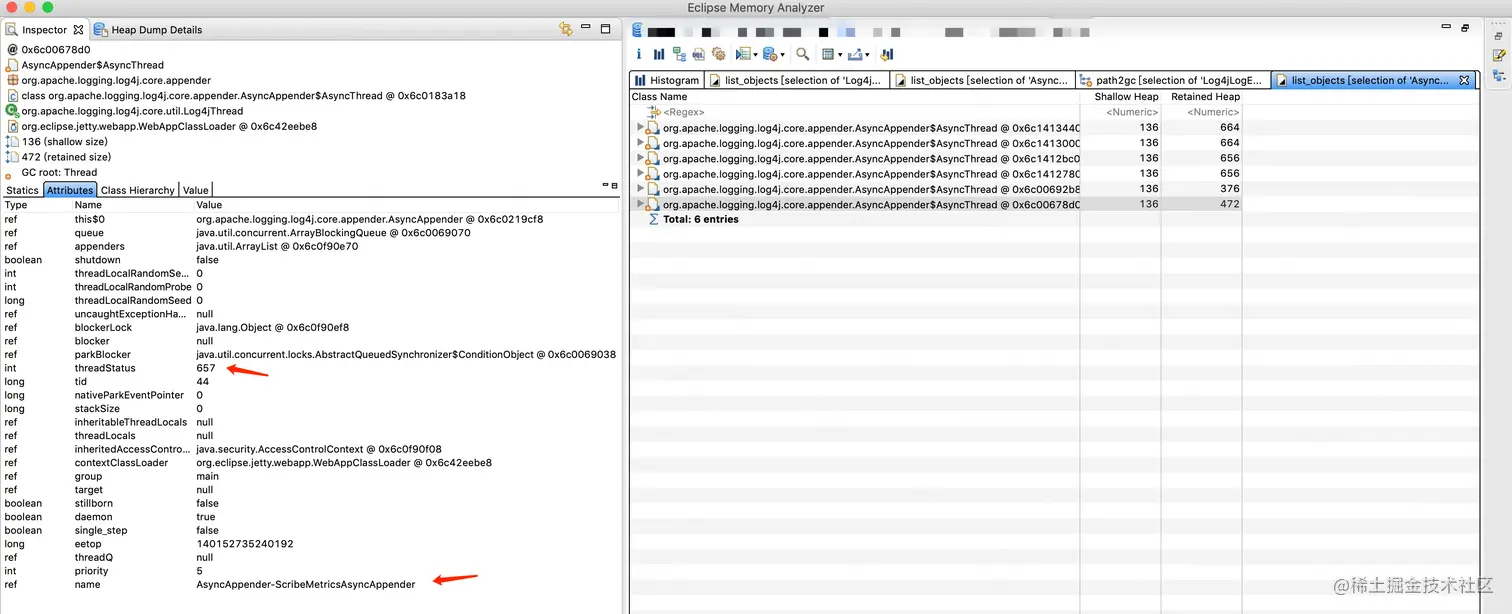The image size is (1512, 614).
Task: Open the Dominator Tree toolbar icon
Action: [x=679, y=54]
